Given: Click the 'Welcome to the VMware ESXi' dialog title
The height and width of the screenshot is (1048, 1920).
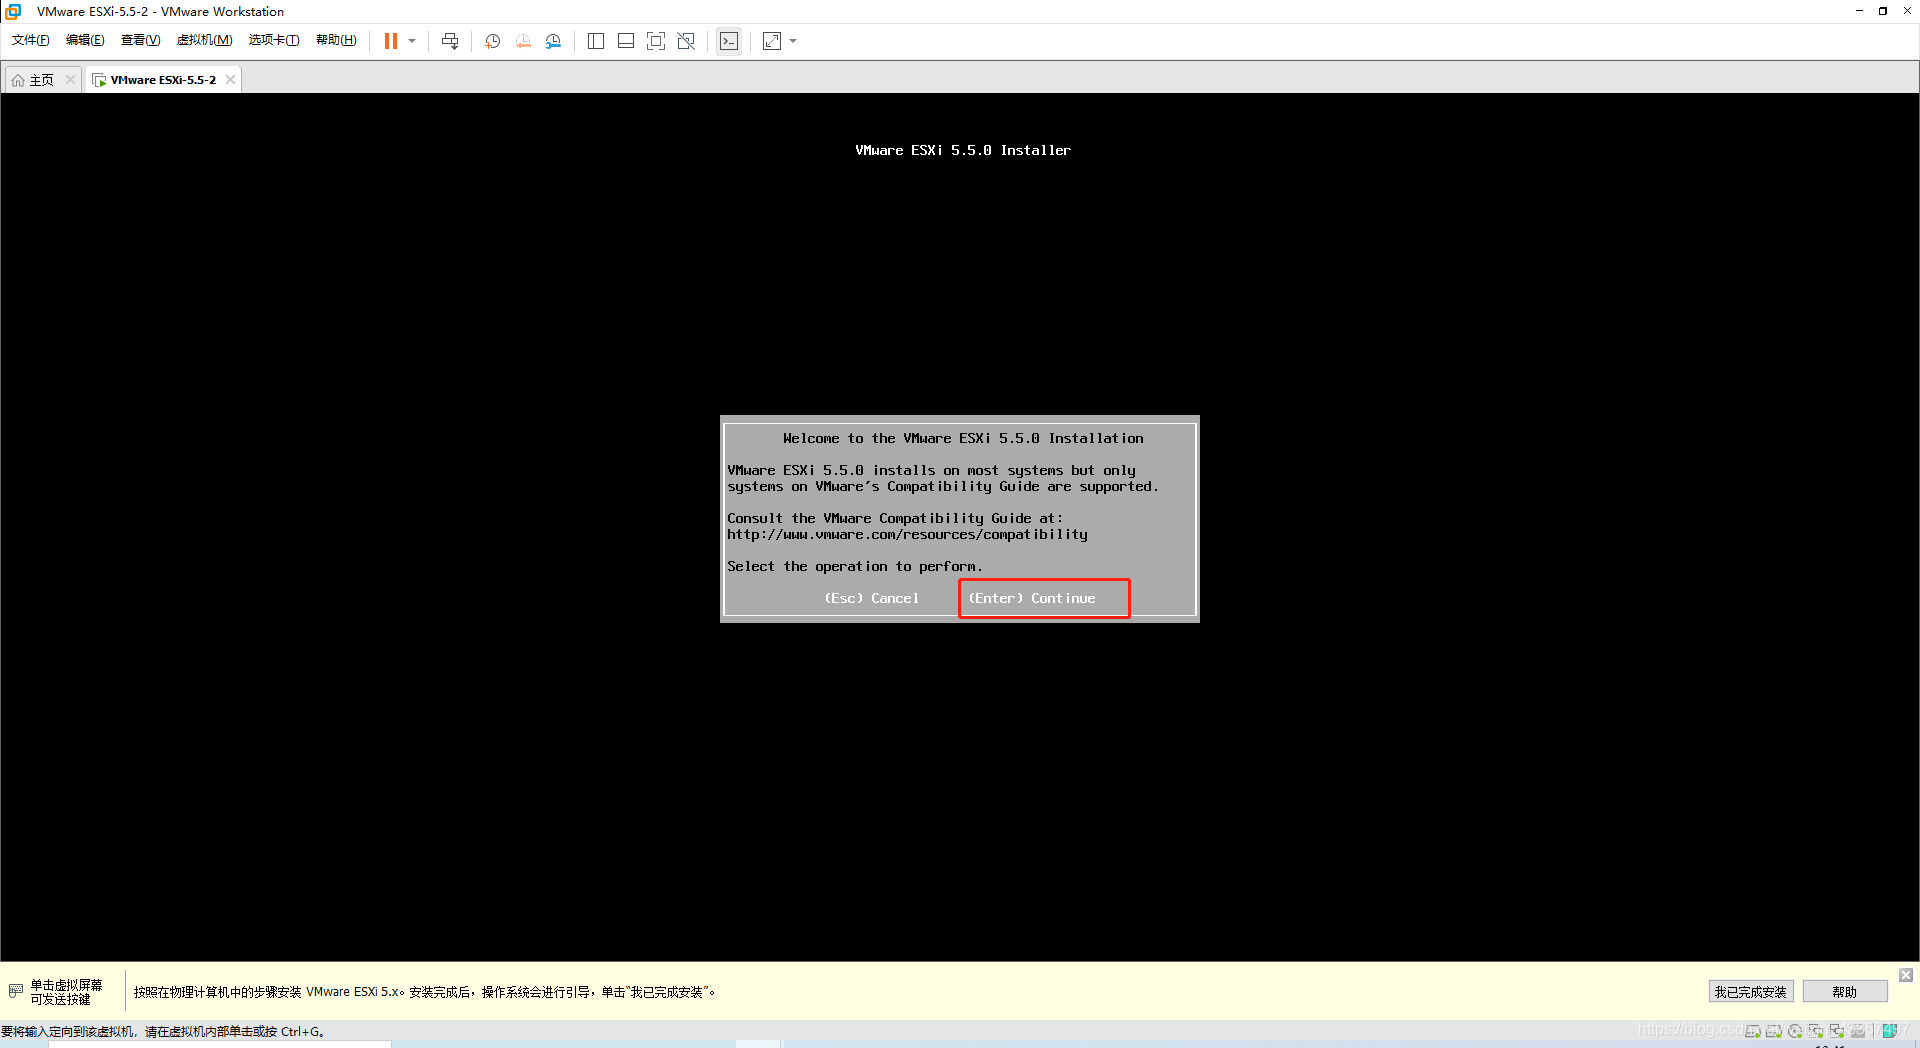Looking at the screenshot, I should [963, 438].
